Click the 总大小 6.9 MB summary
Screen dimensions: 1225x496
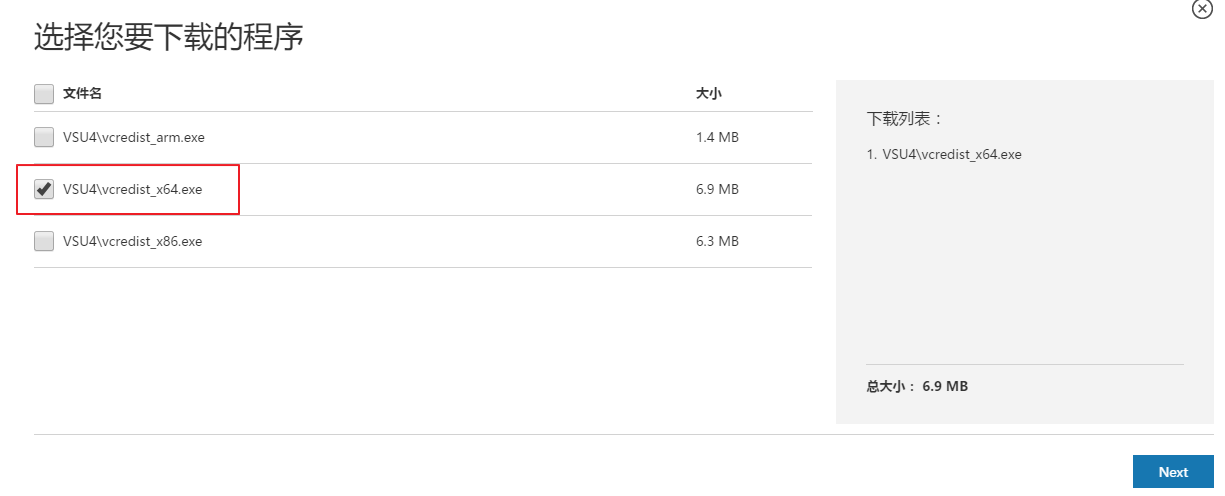[x=917, y=386]
